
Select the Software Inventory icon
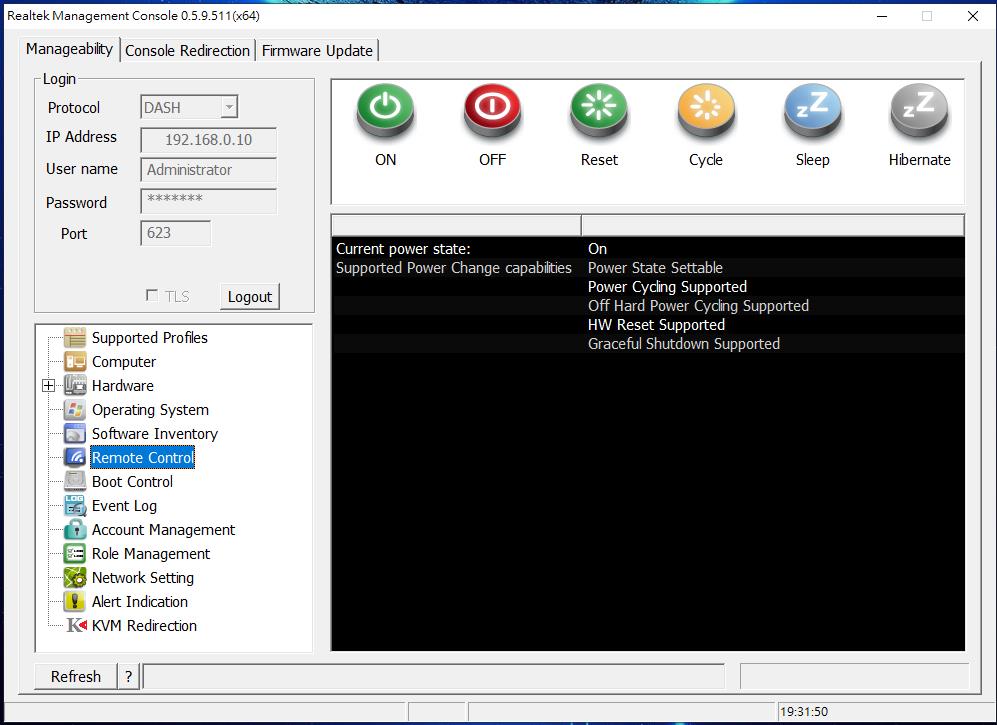[75, 434]
